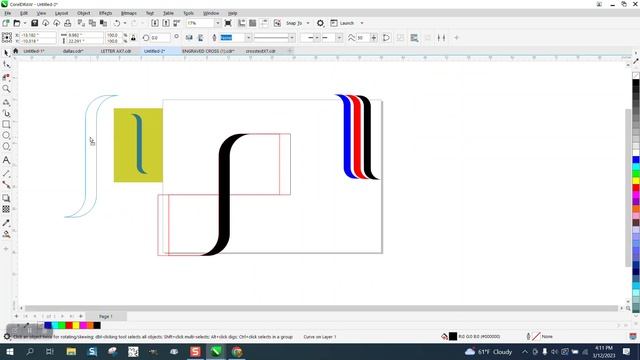Select the Text tool
640x360 pixels.
(x=6, y=160)
